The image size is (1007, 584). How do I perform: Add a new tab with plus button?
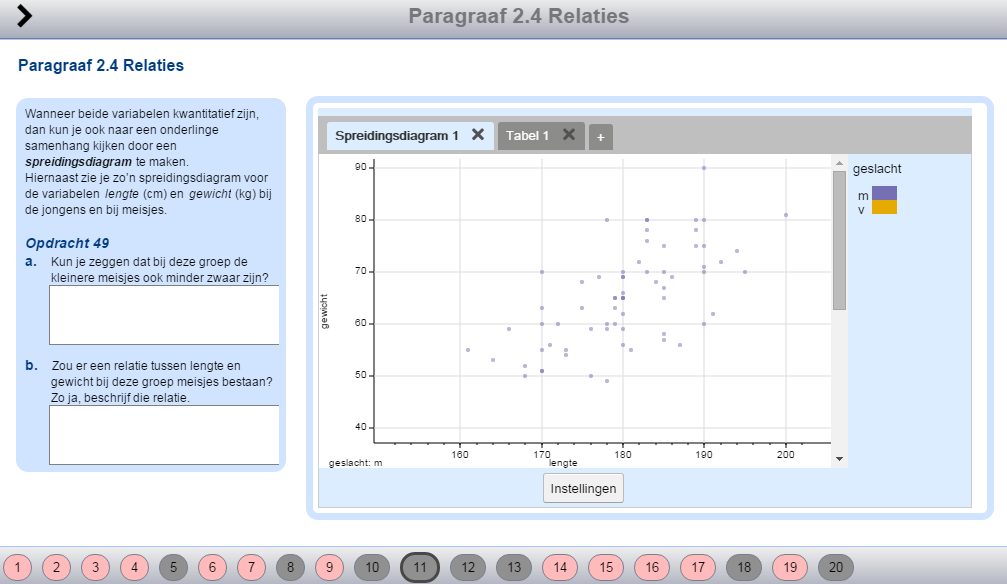(600, 138)
